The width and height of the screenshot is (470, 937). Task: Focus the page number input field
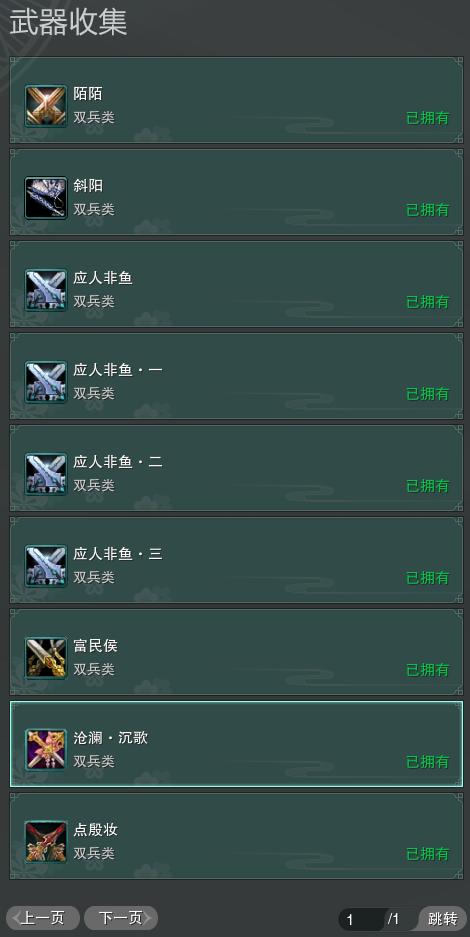[x=362, y=919]
